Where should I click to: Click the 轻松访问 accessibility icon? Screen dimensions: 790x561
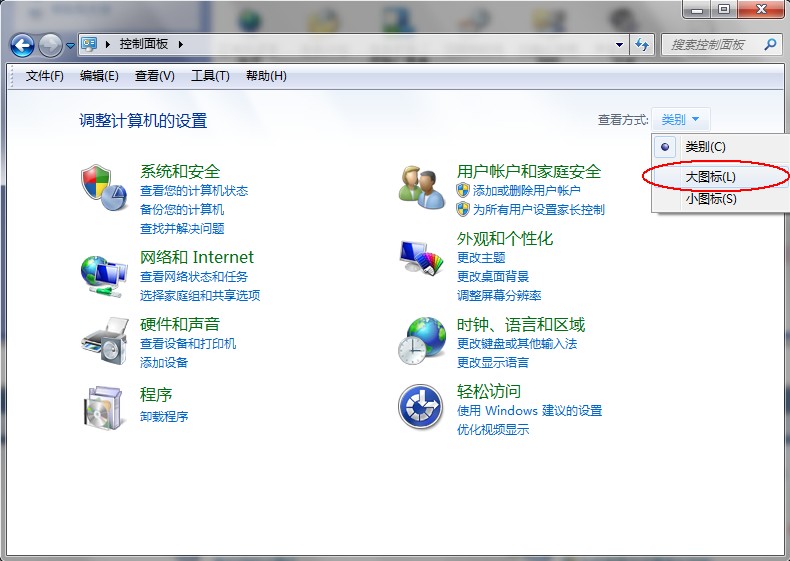click(421, 406)
